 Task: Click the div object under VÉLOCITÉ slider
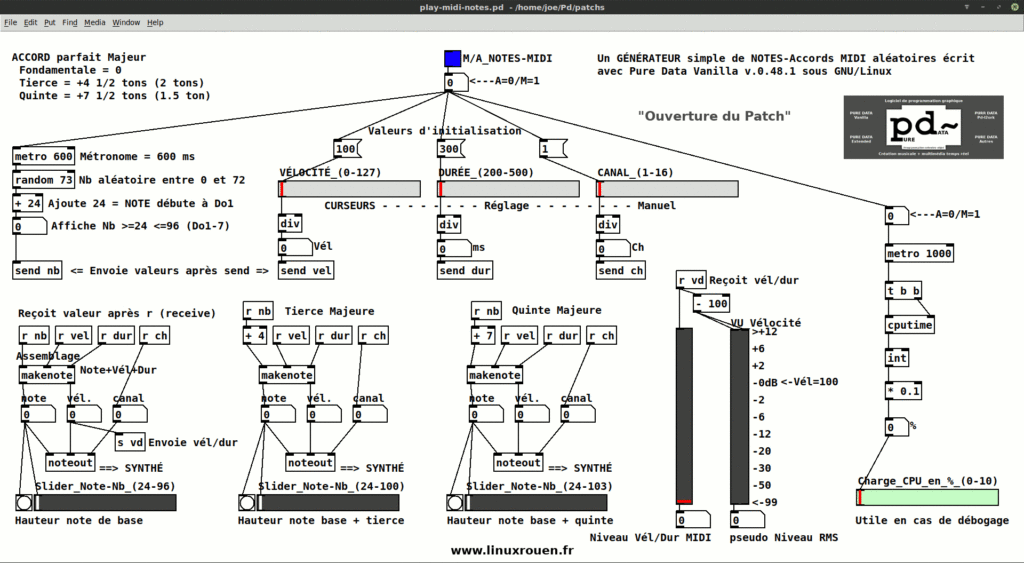(290, 224)
